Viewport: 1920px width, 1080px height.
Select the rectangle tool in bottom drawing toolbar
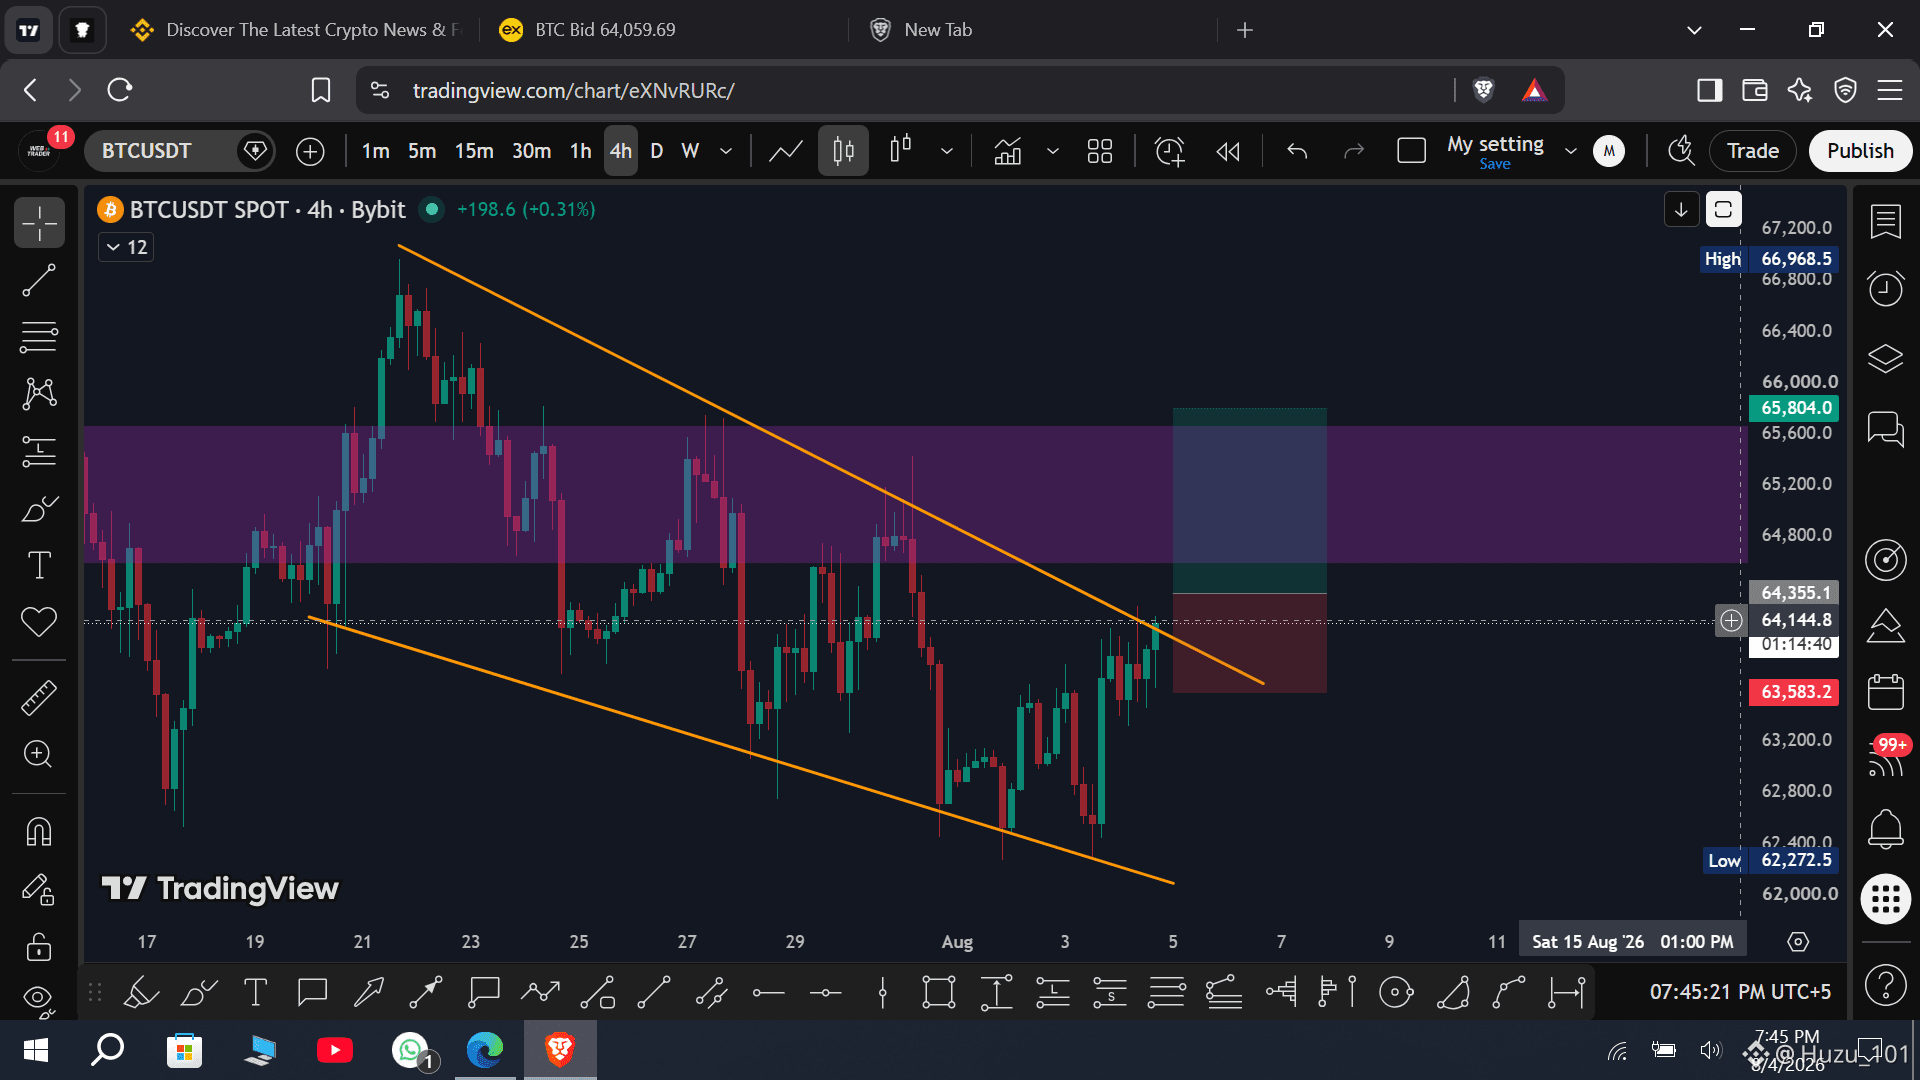pyautogui.click(x=938, y=993)
